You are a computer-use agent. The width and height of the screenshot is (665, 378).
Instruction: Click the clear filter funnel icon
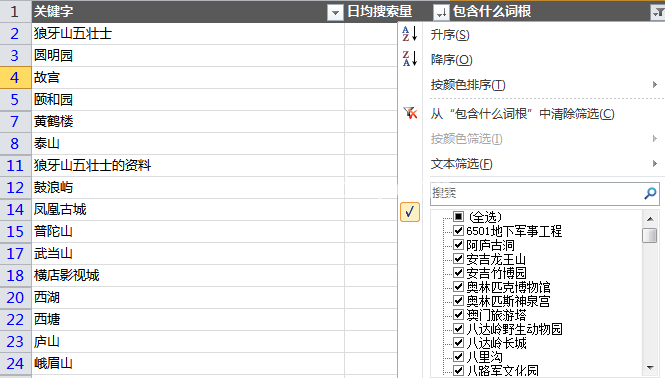click(x=410, y=113)
